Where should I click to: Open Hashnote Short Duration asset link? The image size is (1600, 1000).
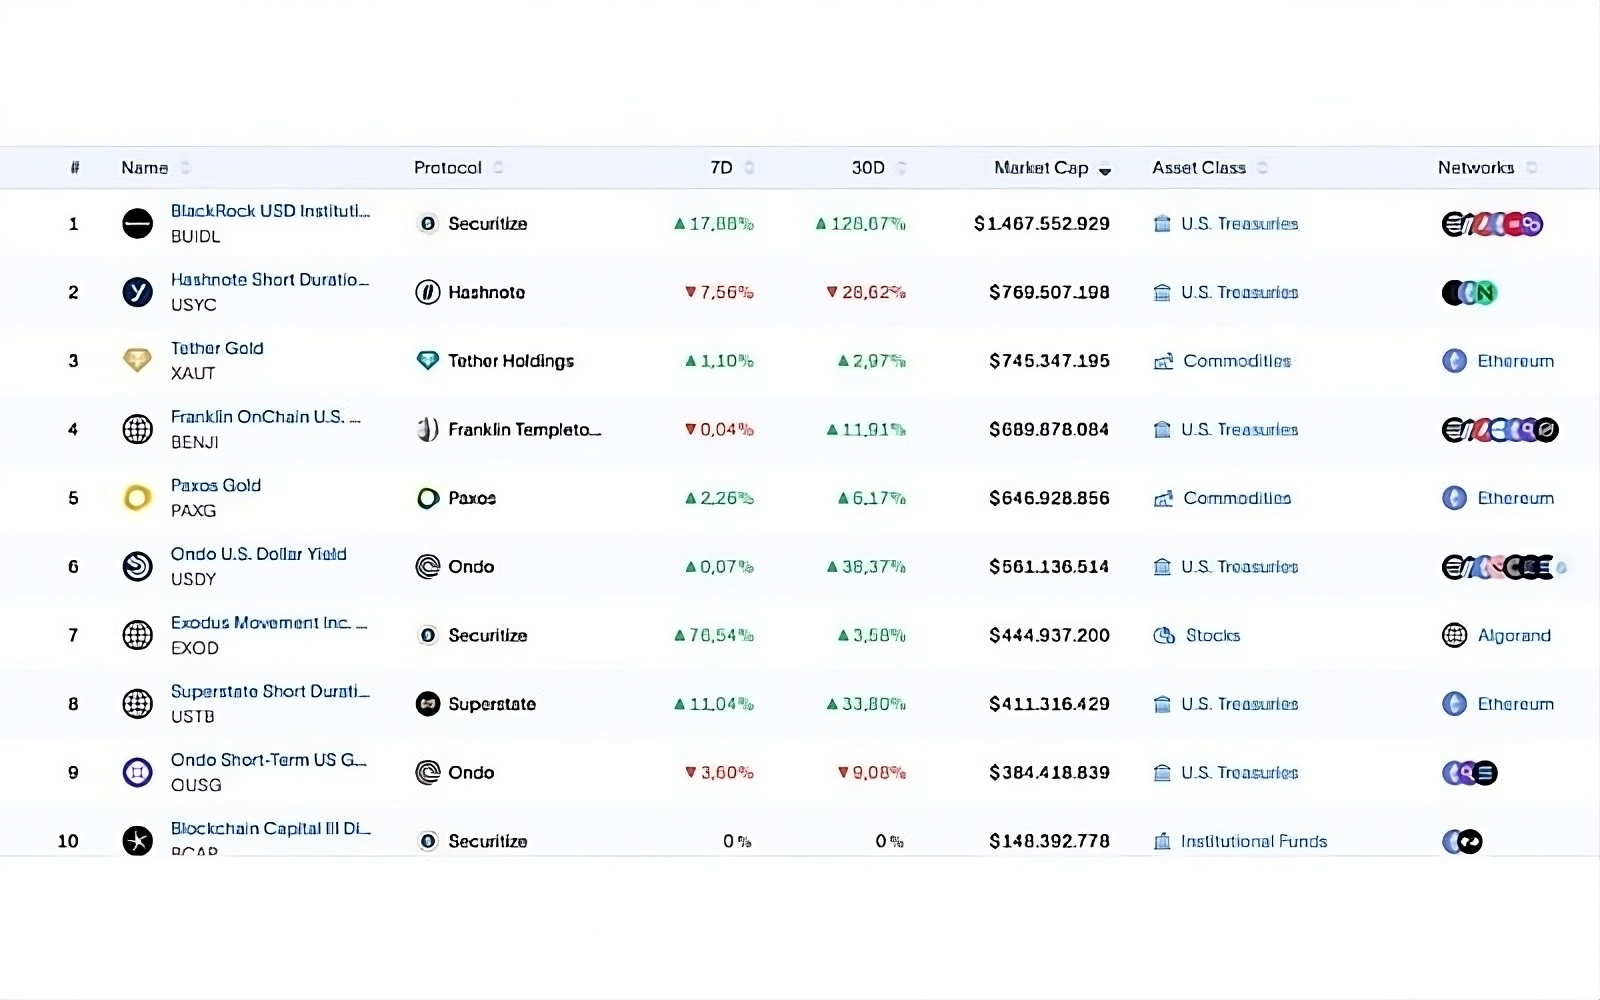(x=270, y=280)
